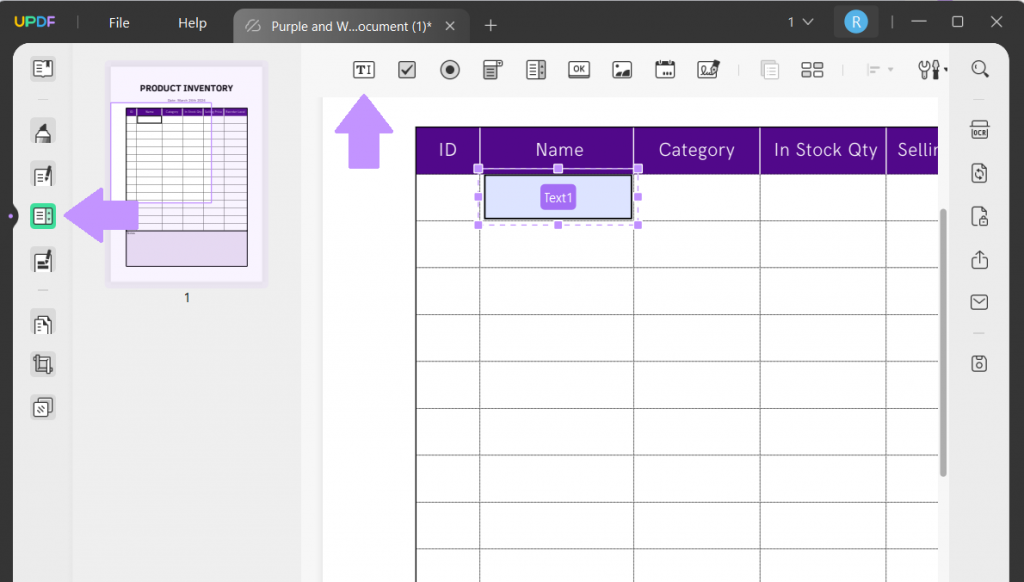The width and height of the screenshot is (1024, 582).
Task: Select the Signature field tool
Action: pos(708,69)
